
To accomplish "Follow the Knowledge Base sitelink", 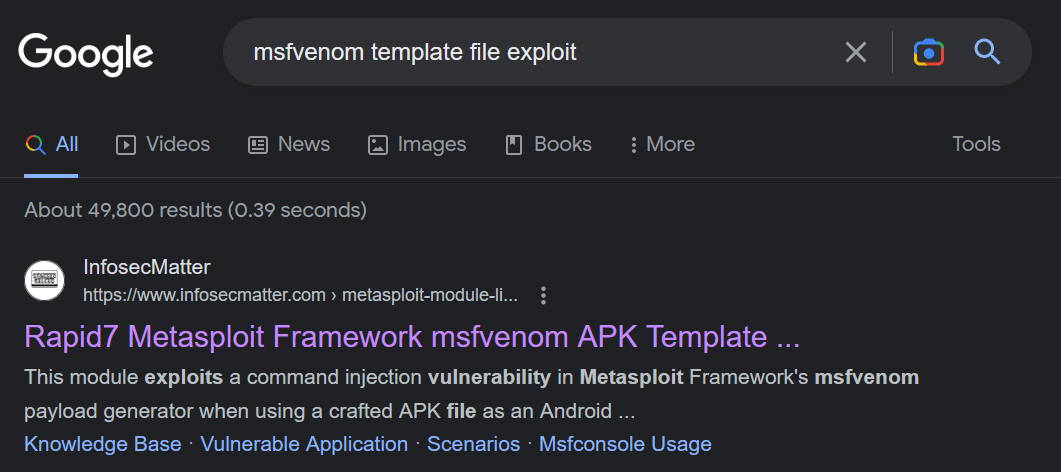I will point(103,444).
